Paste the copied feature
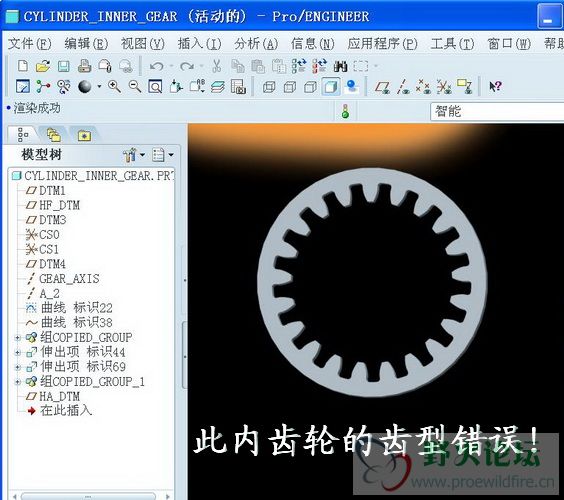Screen dimensions: 564x500 tap(258, 66)
